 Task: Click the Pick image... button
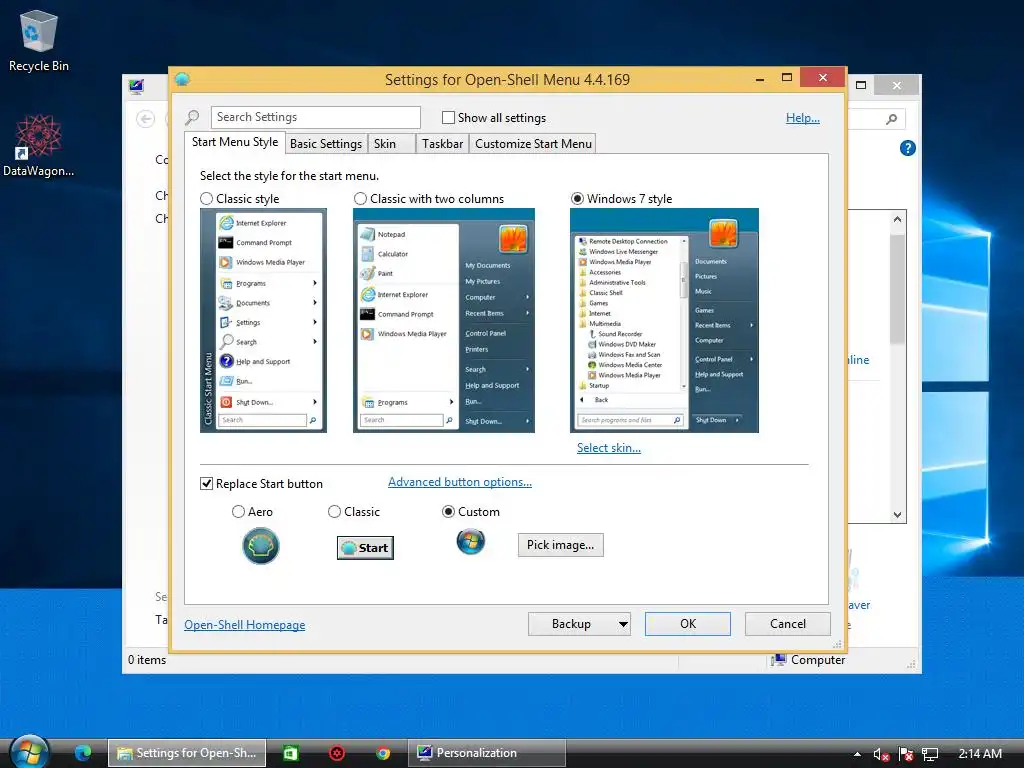560,545
